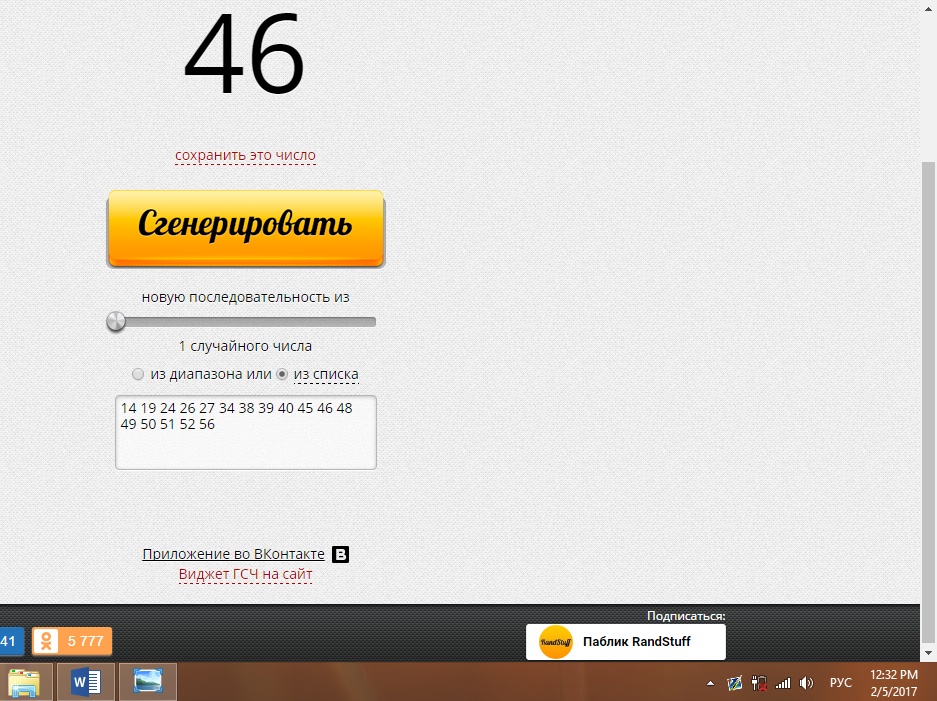Click the volume speaker tray icon

point(806,683)
